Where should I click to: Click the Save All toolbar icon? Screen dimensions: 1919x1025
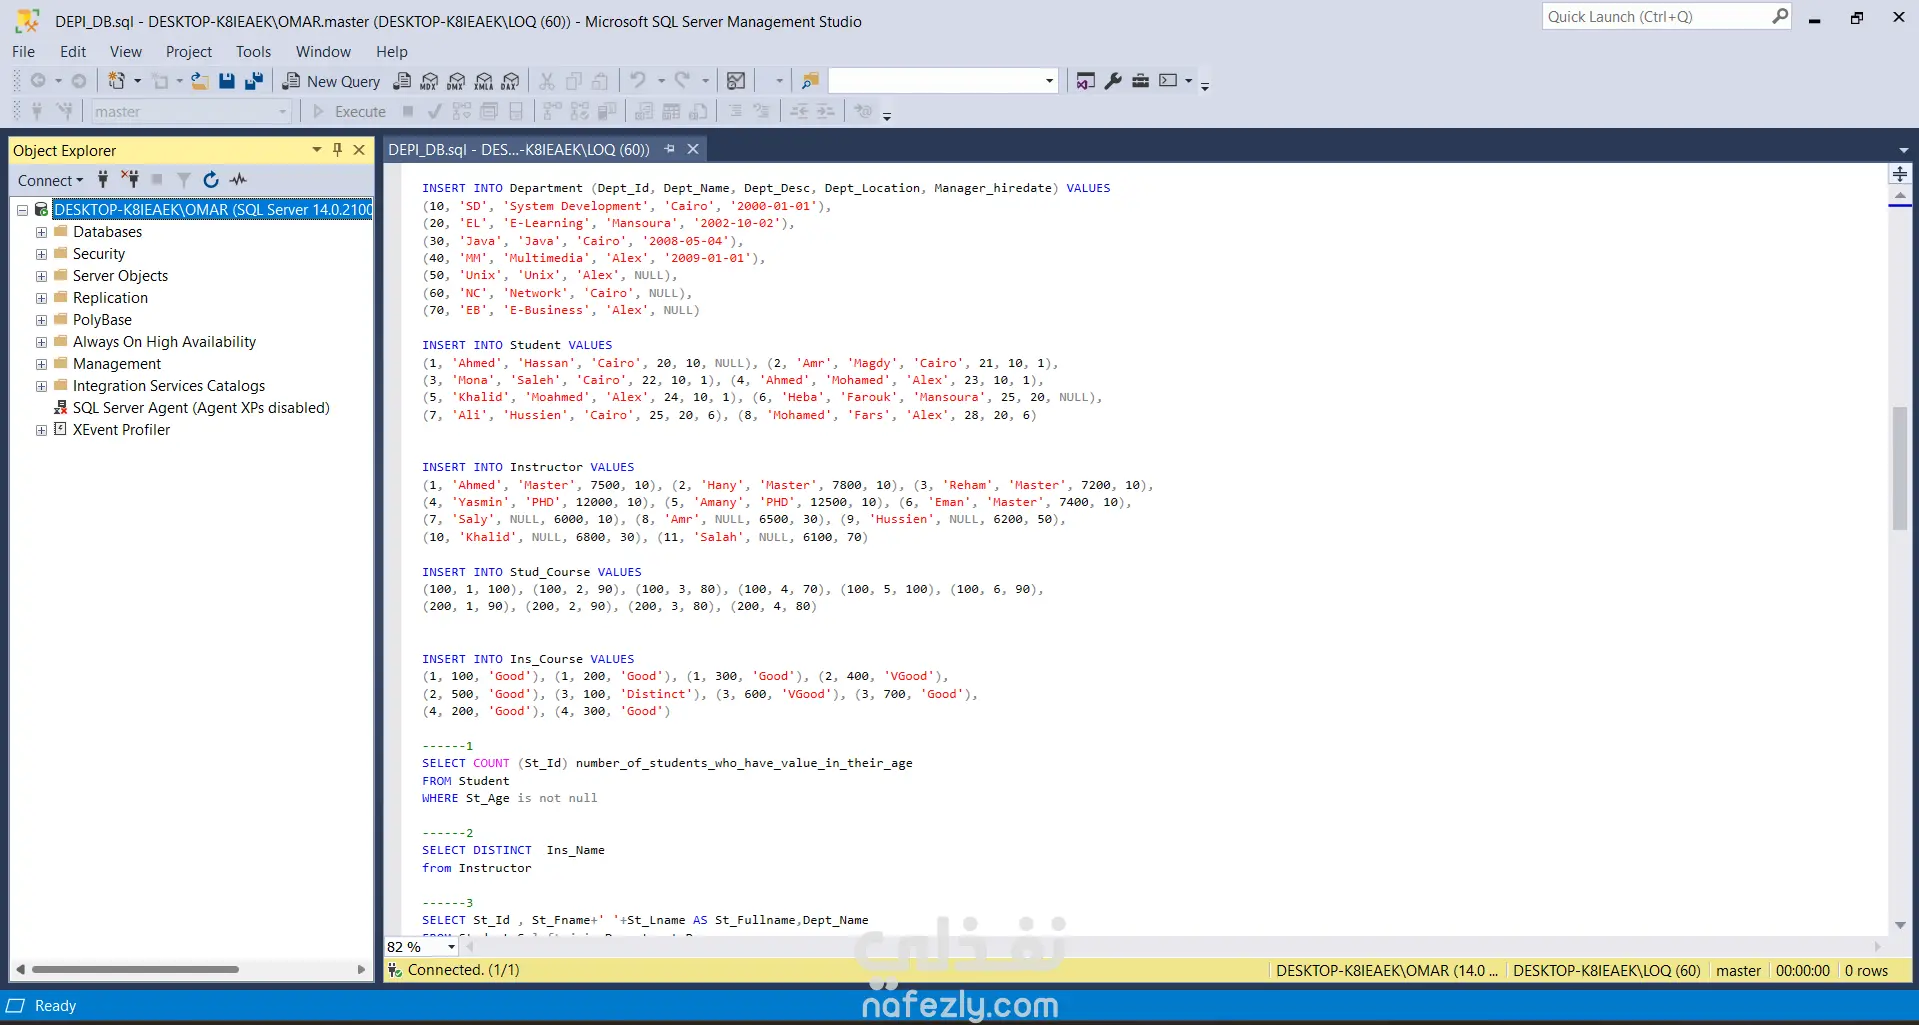tap(254, 81)
